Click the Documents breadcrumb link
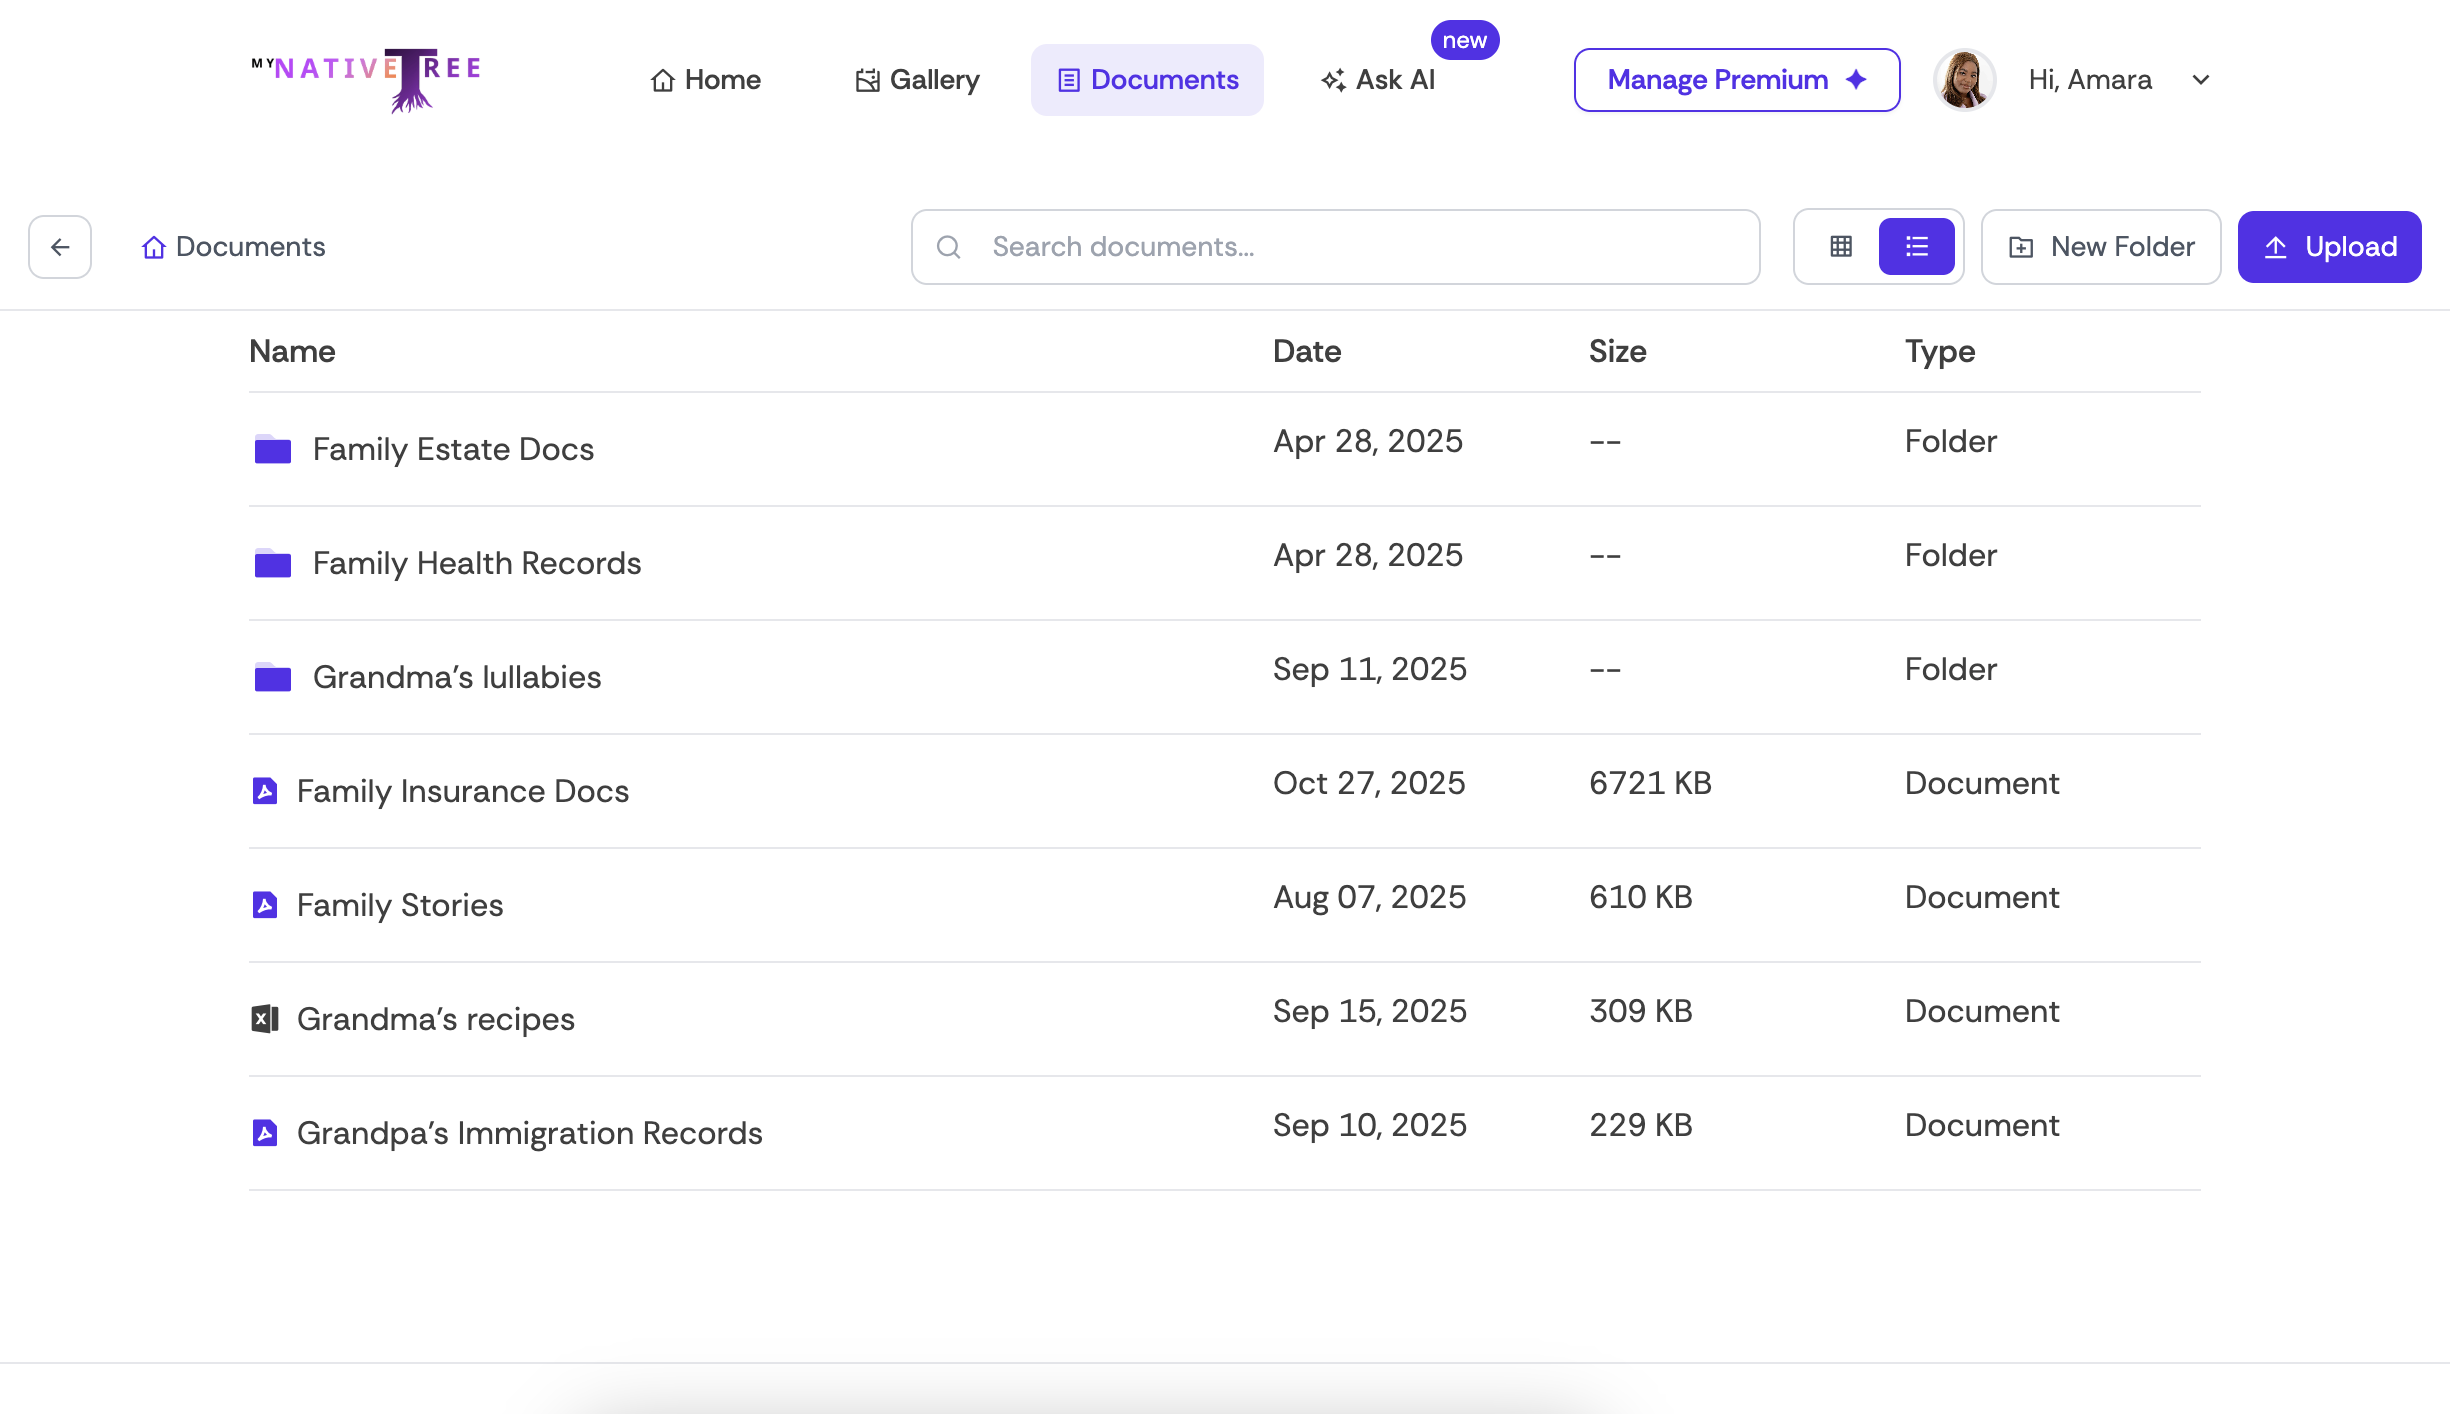The image size is (2450, 1414). (233, 247)
